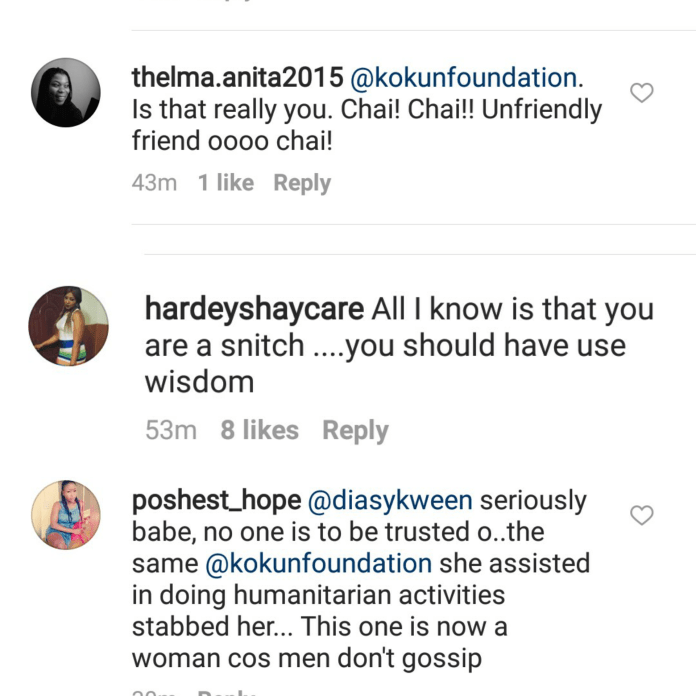Tap the heart on poshest_hope's comment
The height and width of the screenshot is (696, 696).
click(x=641, y=515)
